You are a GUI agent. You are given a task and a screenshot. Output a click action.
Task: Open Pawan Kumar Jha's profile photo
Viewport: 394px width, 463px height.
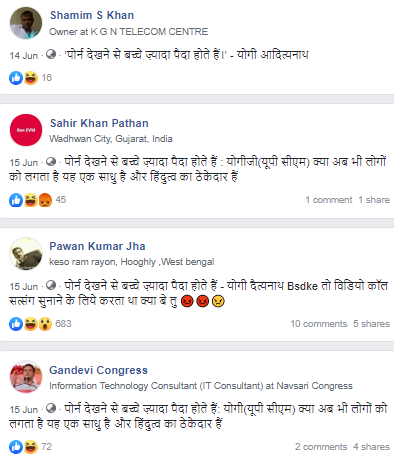pyautogui.click(x=26, y=254)
